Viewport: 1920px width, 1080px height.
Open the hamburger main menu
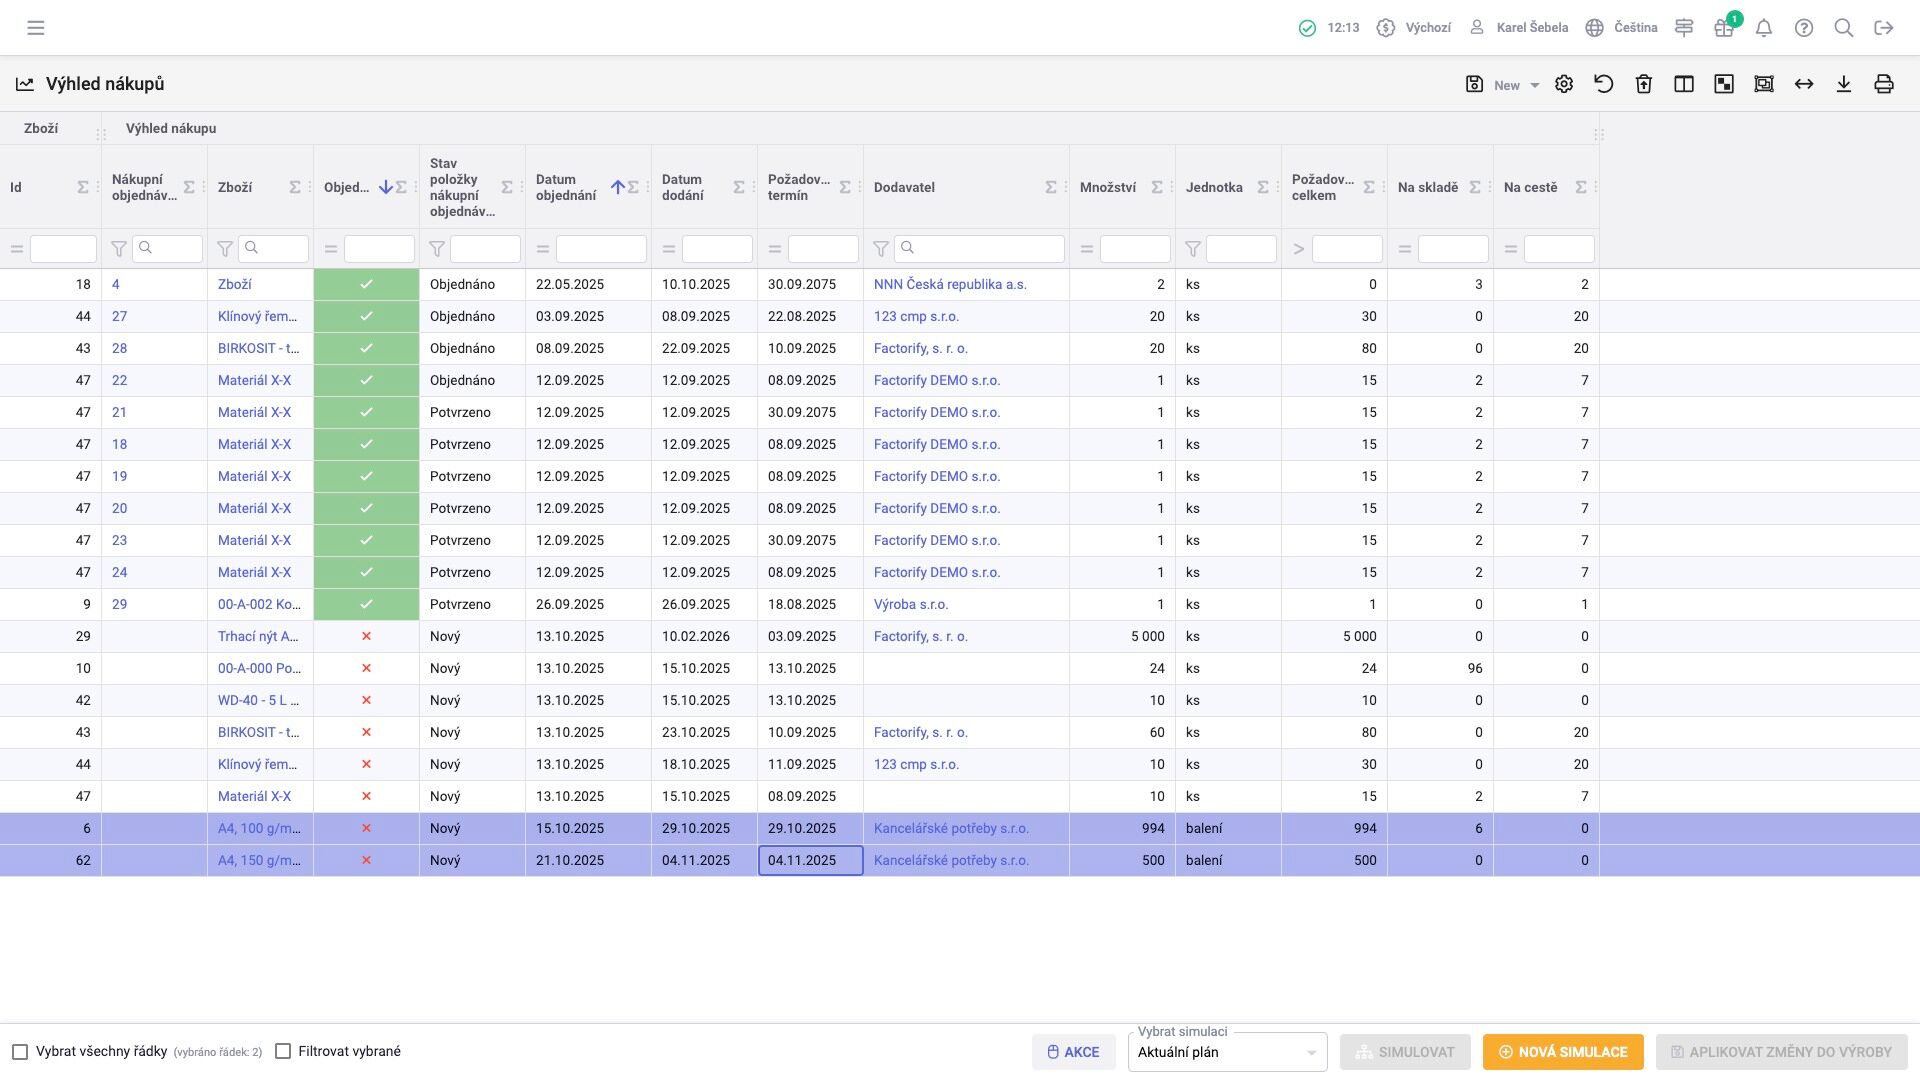(x=36, y=28)
